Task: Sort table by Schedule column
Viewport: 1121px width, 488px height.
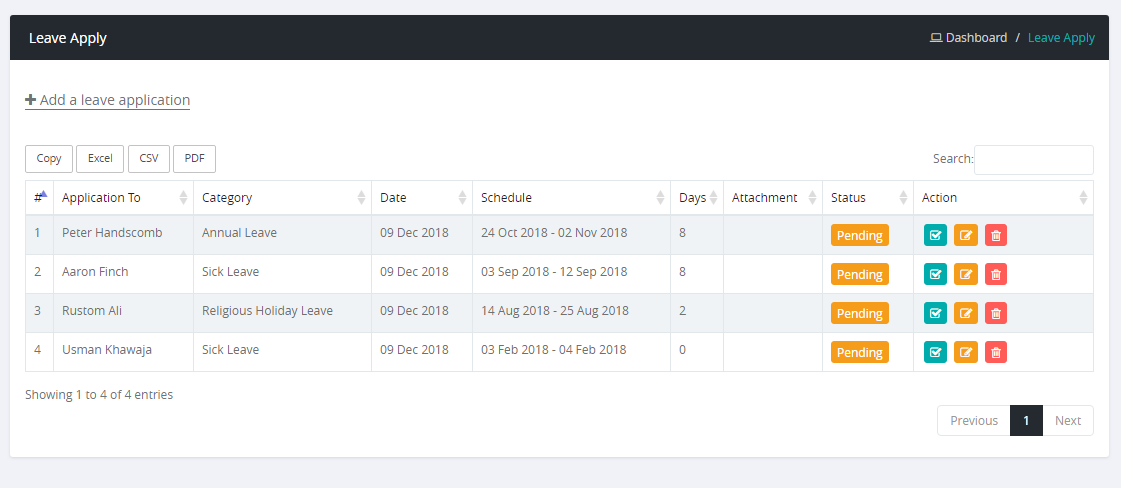Action: tap(571, 198)
